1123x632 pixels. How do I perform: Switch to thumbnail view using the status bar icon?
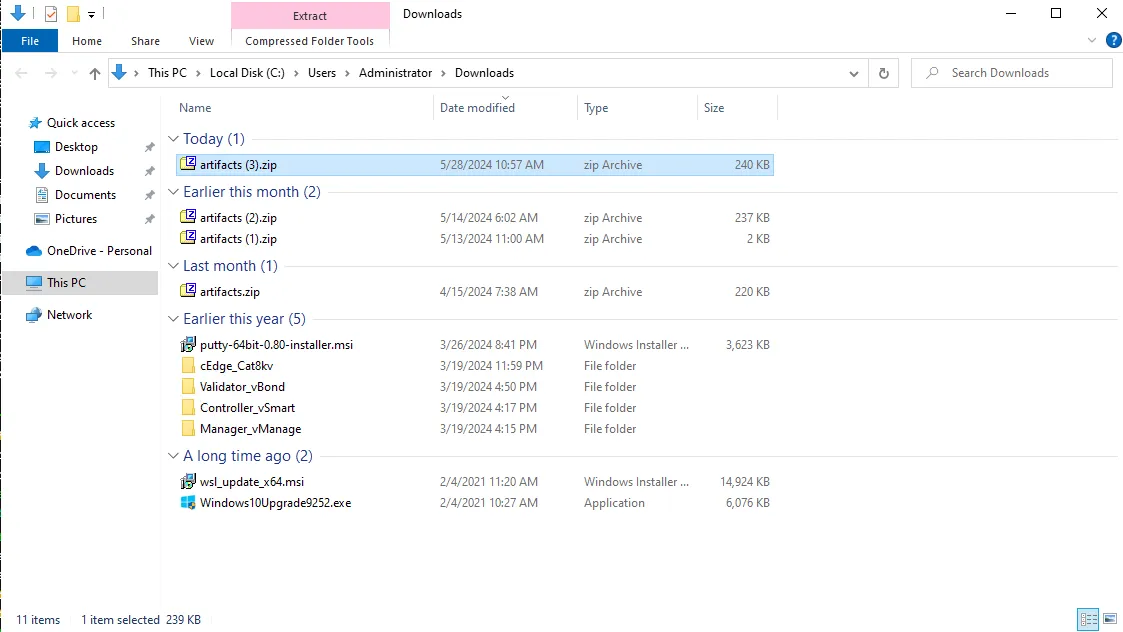point(1110,620)
